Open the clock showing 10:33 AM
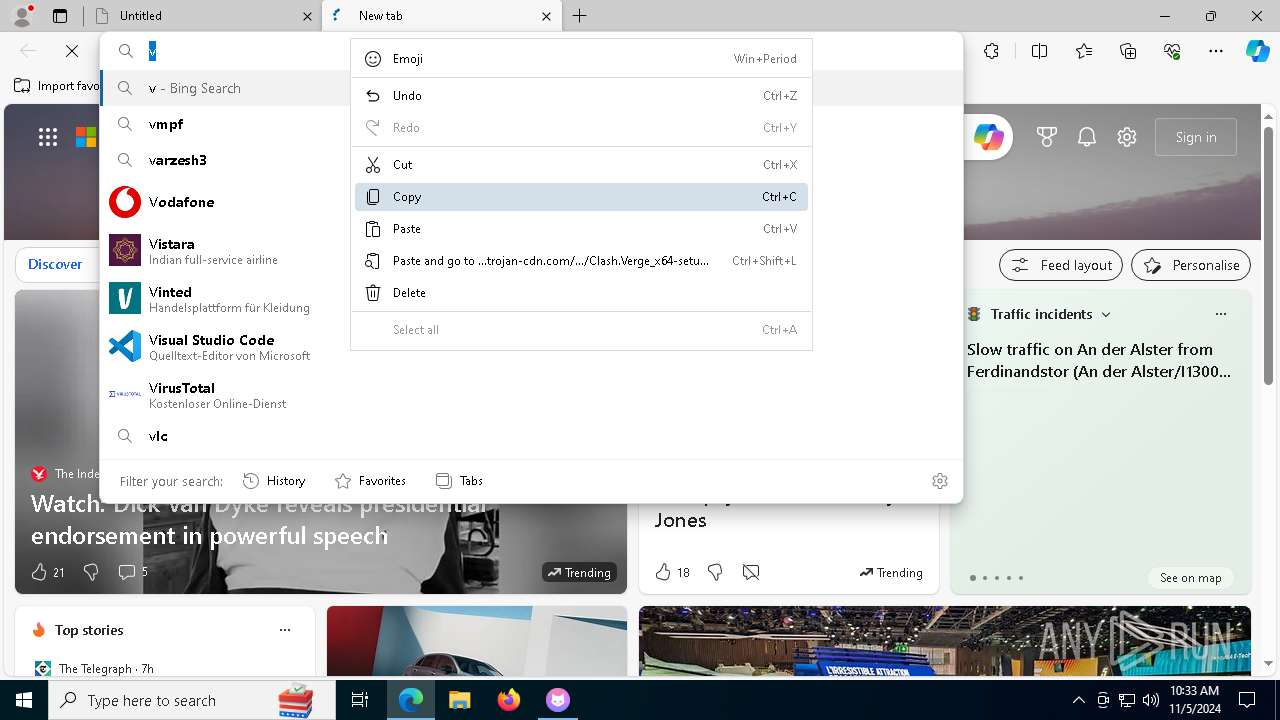The height and width of the screenshot is (720, 1280). click(1194, 700)
